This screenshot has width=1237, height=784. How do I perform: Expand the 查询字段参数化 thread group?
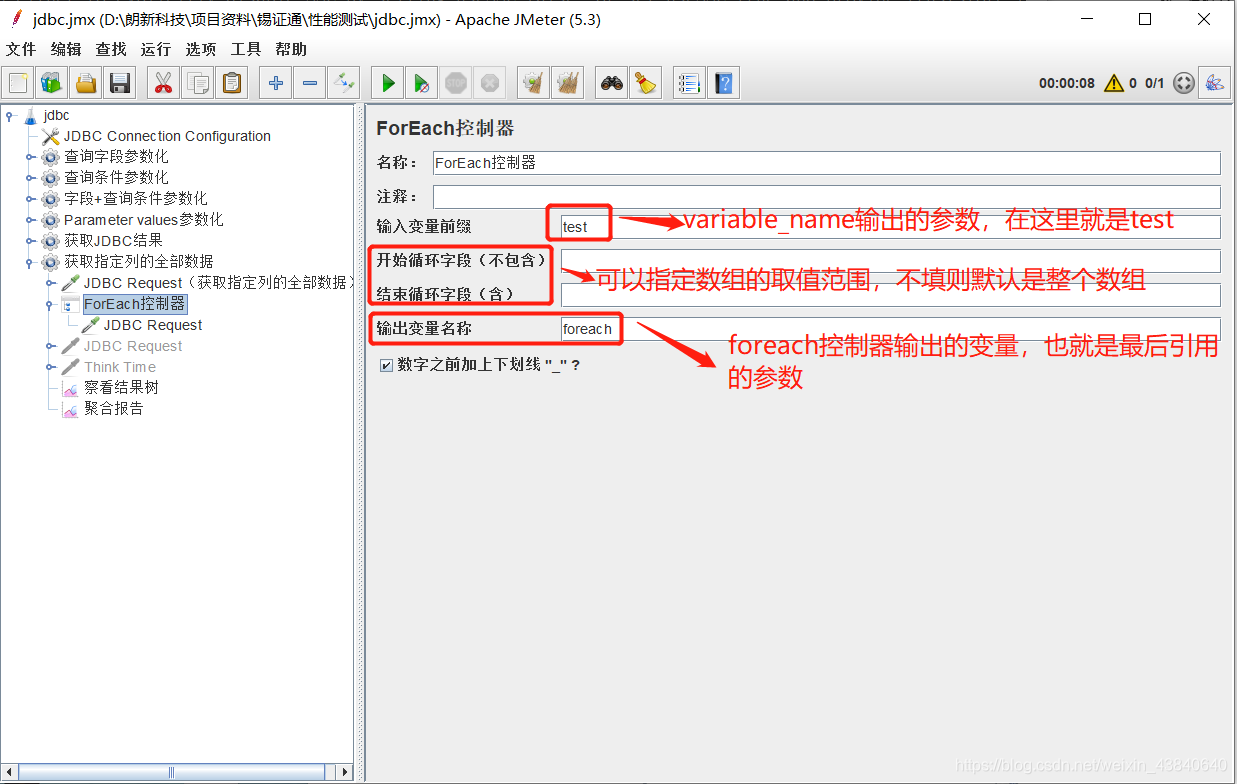point(30,157)
